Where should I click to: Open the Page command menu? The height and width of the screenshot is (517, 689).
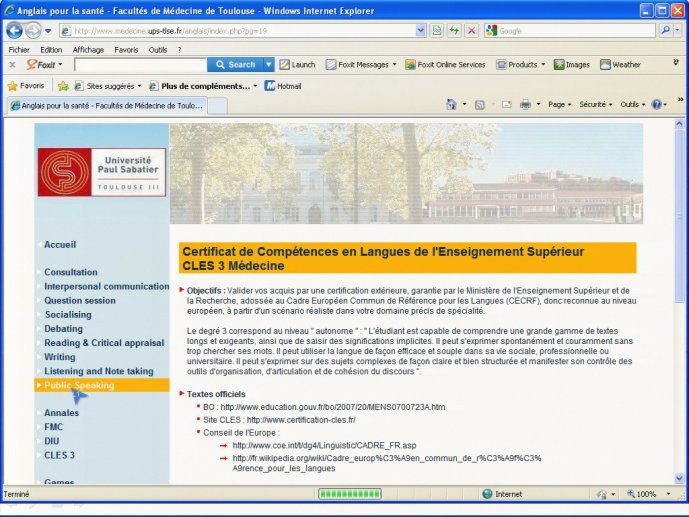[x=559, y=105]
